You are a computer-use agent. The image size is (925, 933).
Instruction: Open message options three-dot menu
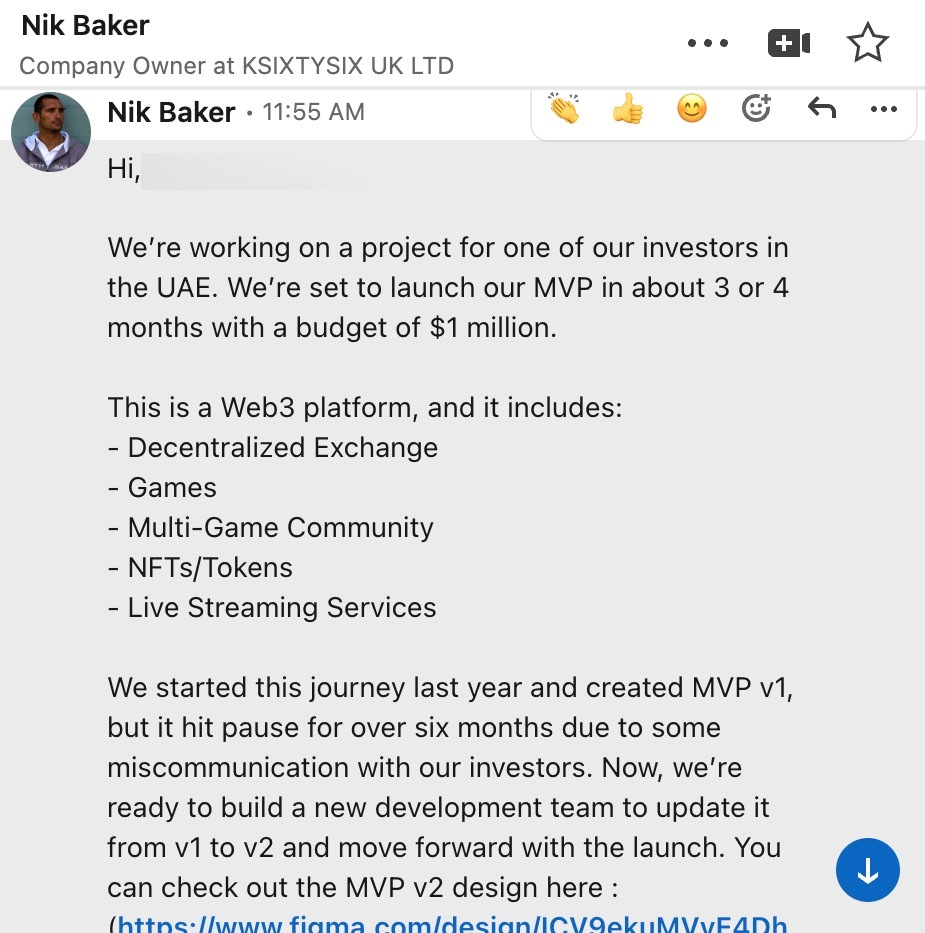click(x=884, y=109)
